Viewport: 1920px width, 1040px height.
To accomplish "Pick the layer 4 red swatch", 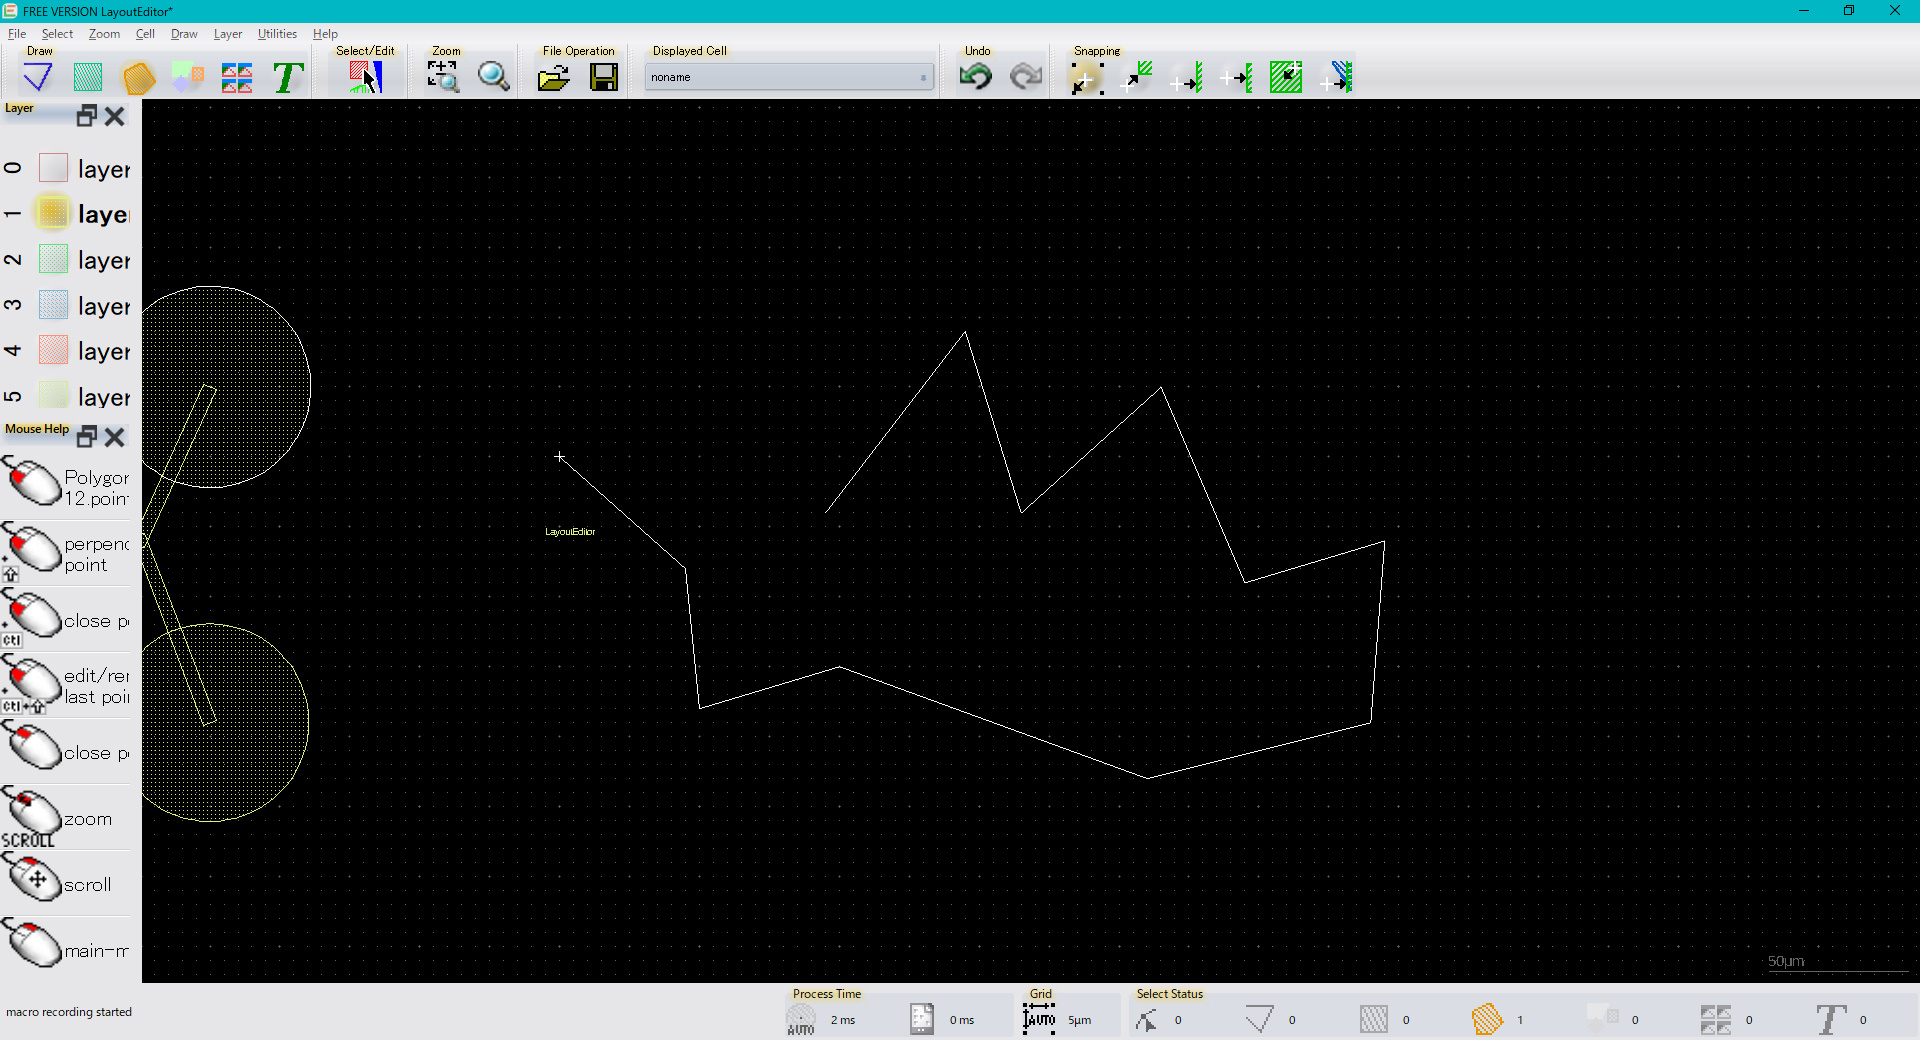I will (x=53, y=351).
